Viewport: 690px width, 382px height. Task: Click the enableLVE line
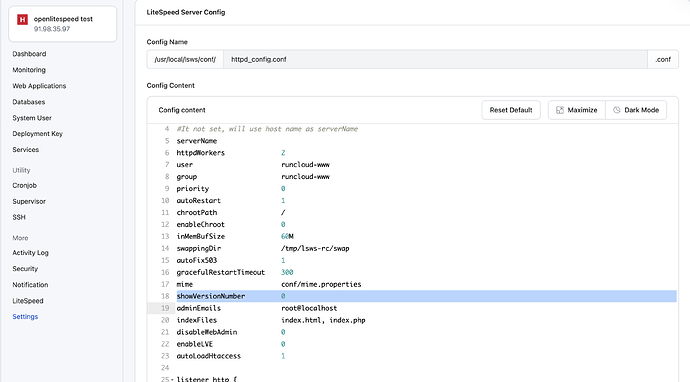426,344
